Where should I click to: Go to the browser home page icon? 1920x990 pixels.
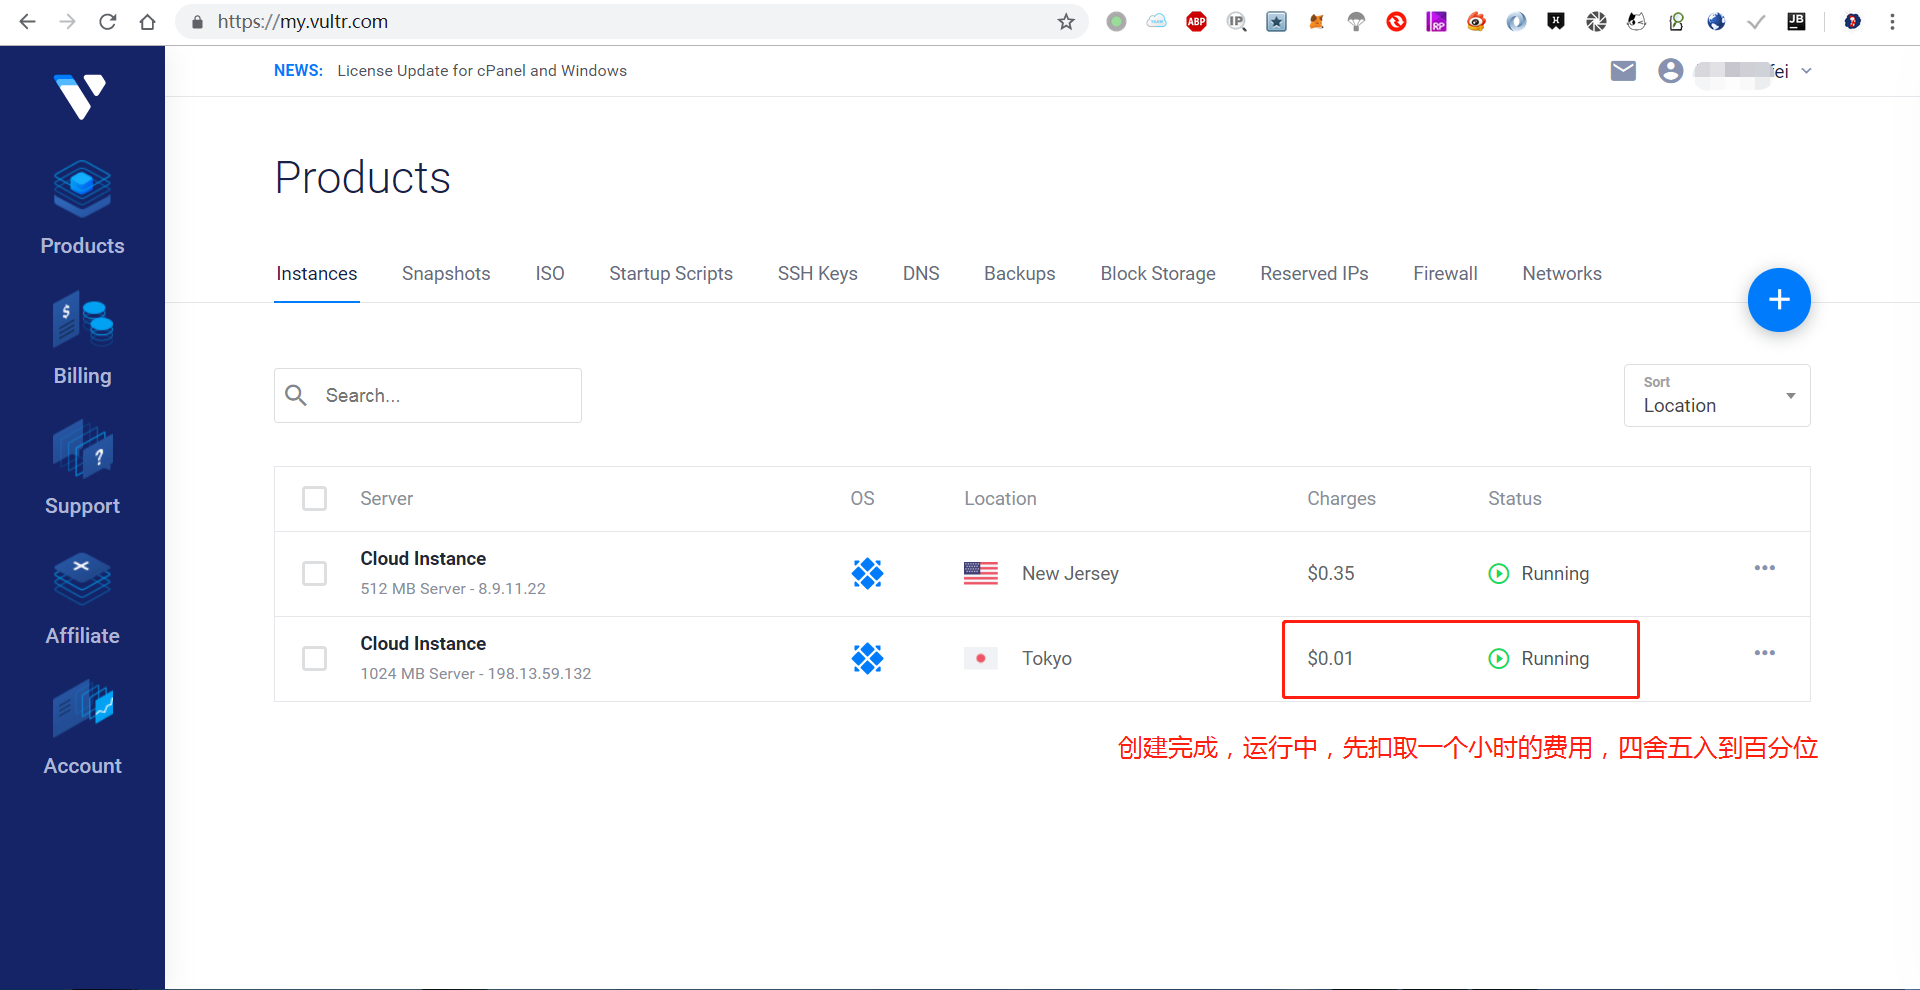click(148, 22)
